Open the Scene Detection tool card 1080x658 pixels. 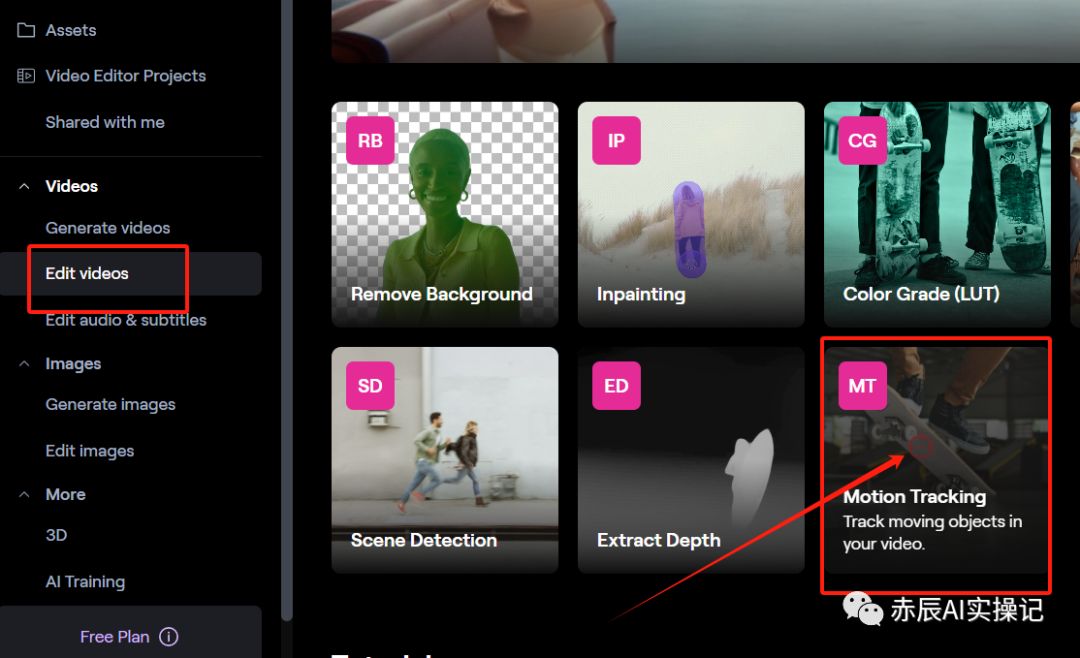(x=445, y=460)
